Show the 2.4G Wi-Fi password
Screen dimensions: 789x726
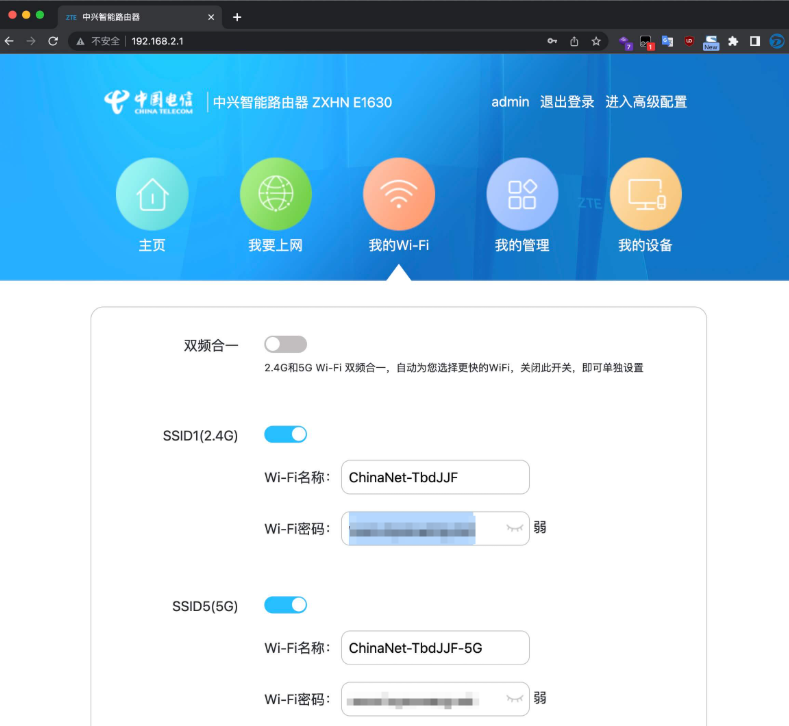click(x=514, y=528)
